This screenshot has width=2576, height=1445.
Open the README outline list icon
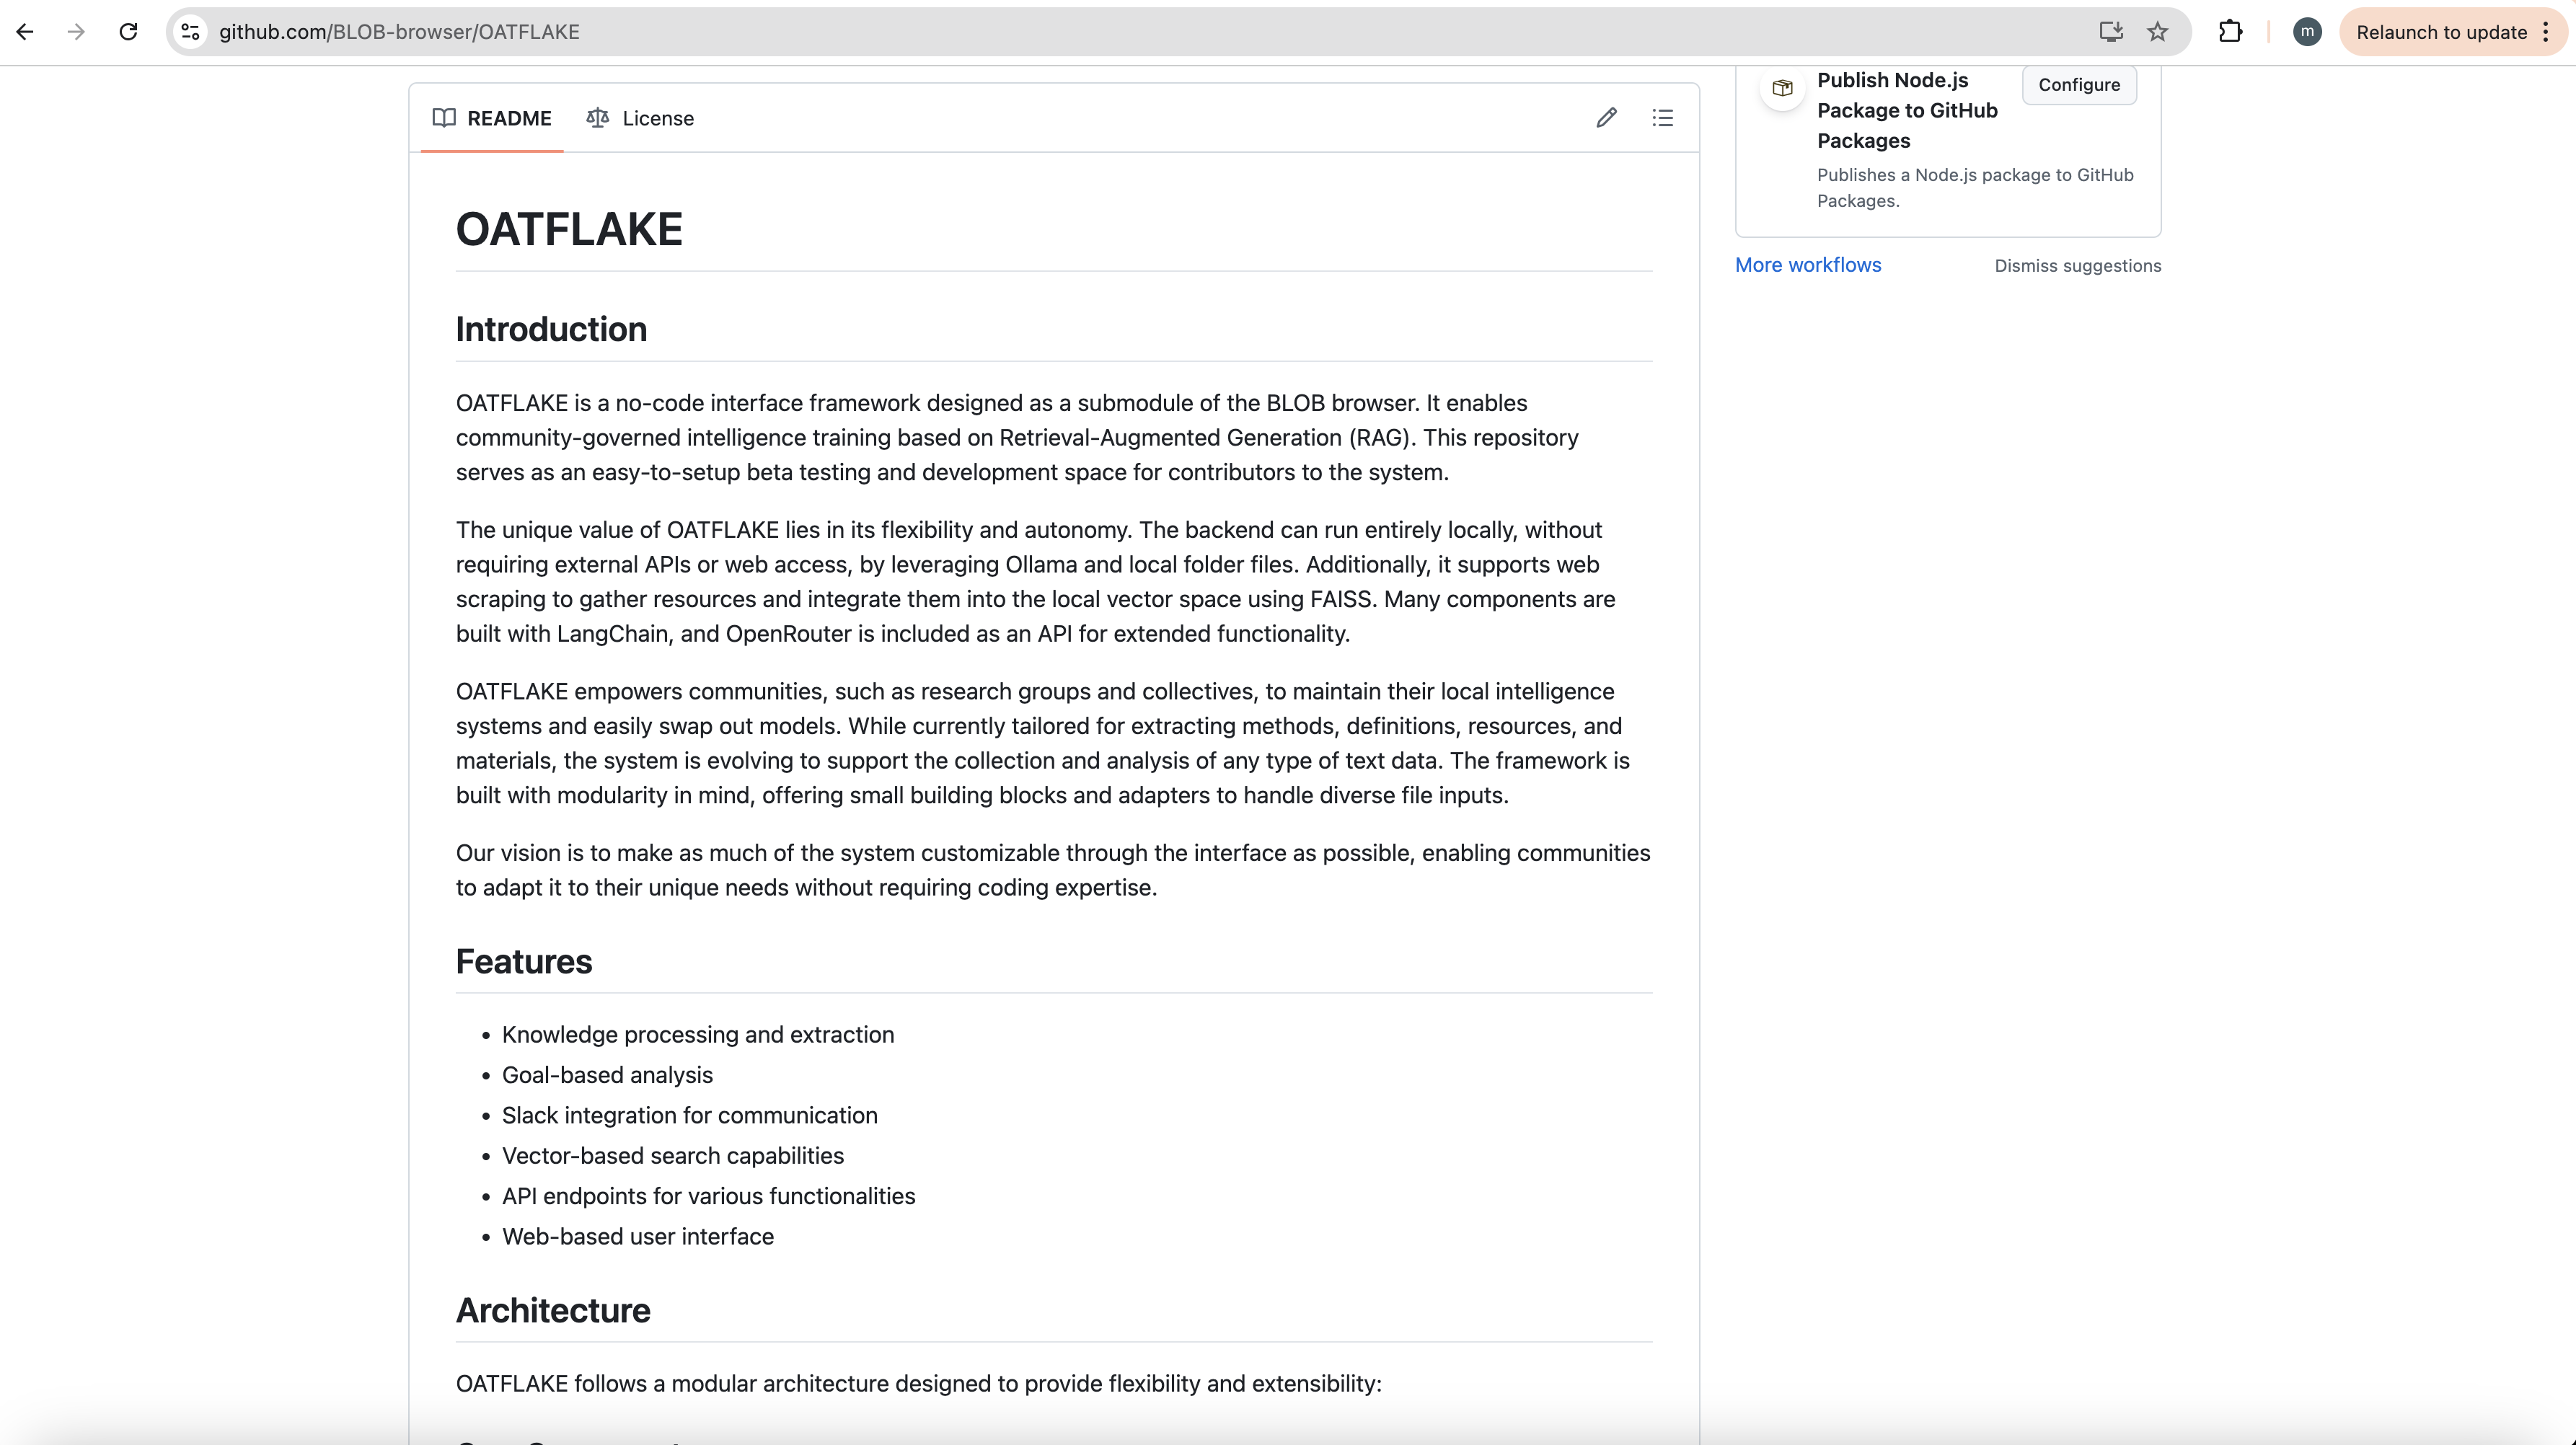(x=1662, y=118)
